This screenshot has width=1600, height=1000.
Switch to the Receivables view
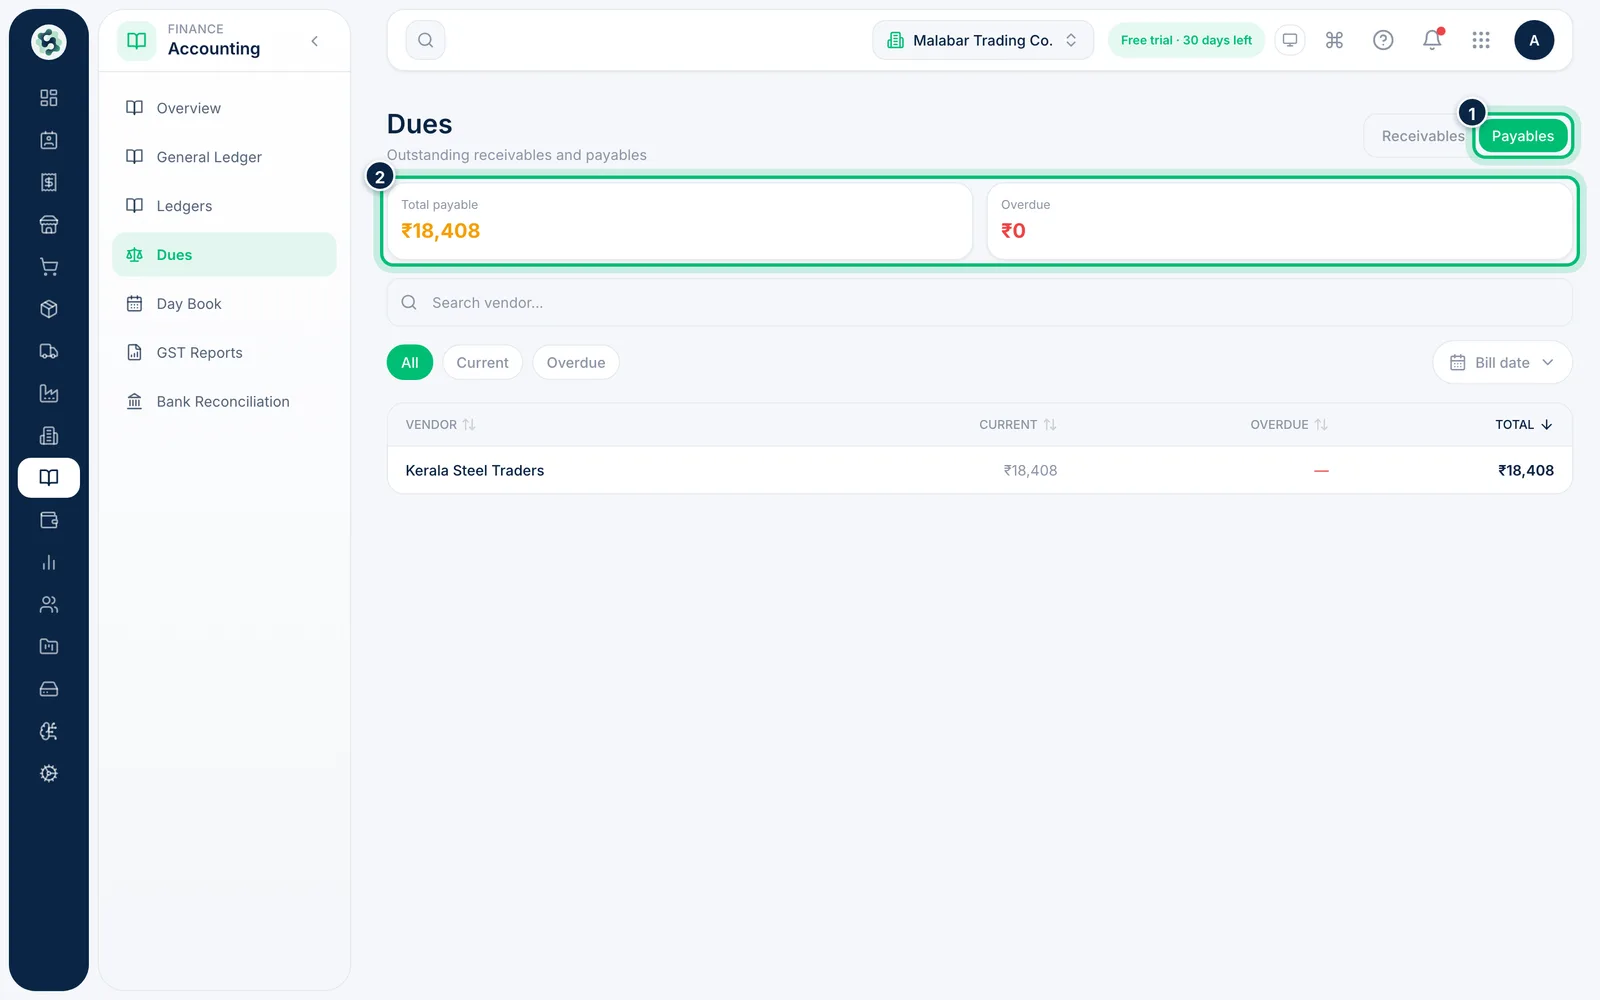(x=1422, y=136)
